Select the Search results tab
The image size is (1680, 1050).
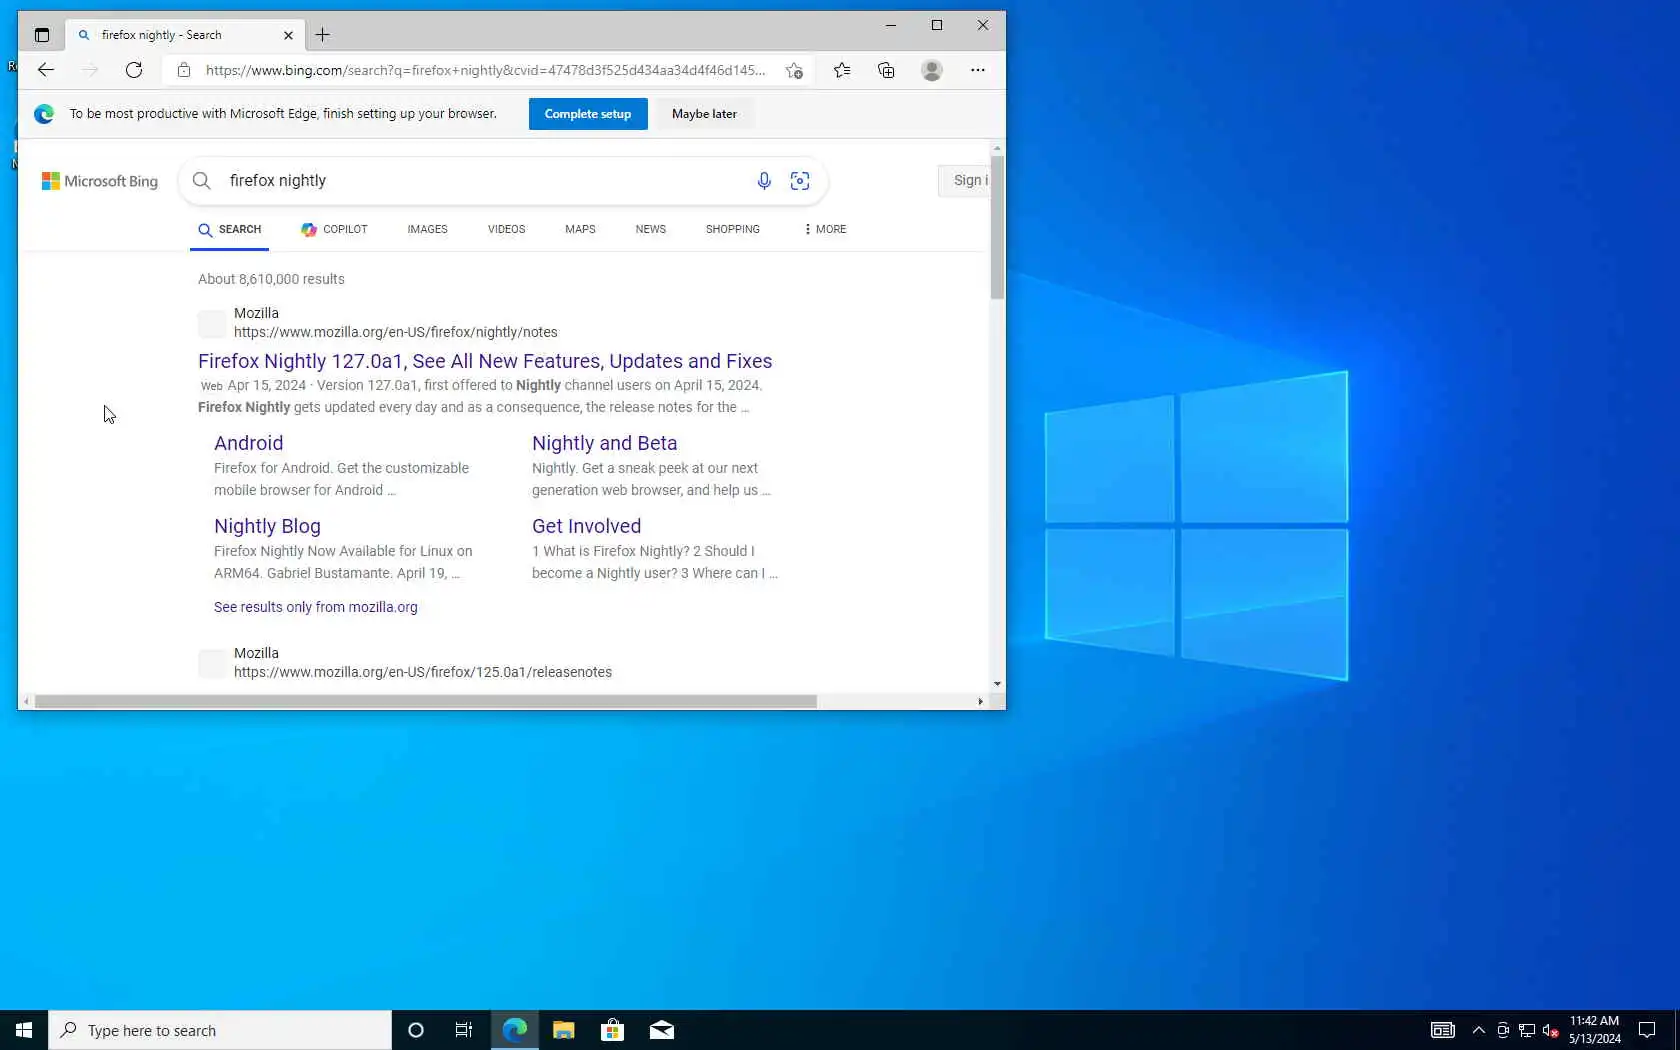pyautogui.click(x=229, y=229)
